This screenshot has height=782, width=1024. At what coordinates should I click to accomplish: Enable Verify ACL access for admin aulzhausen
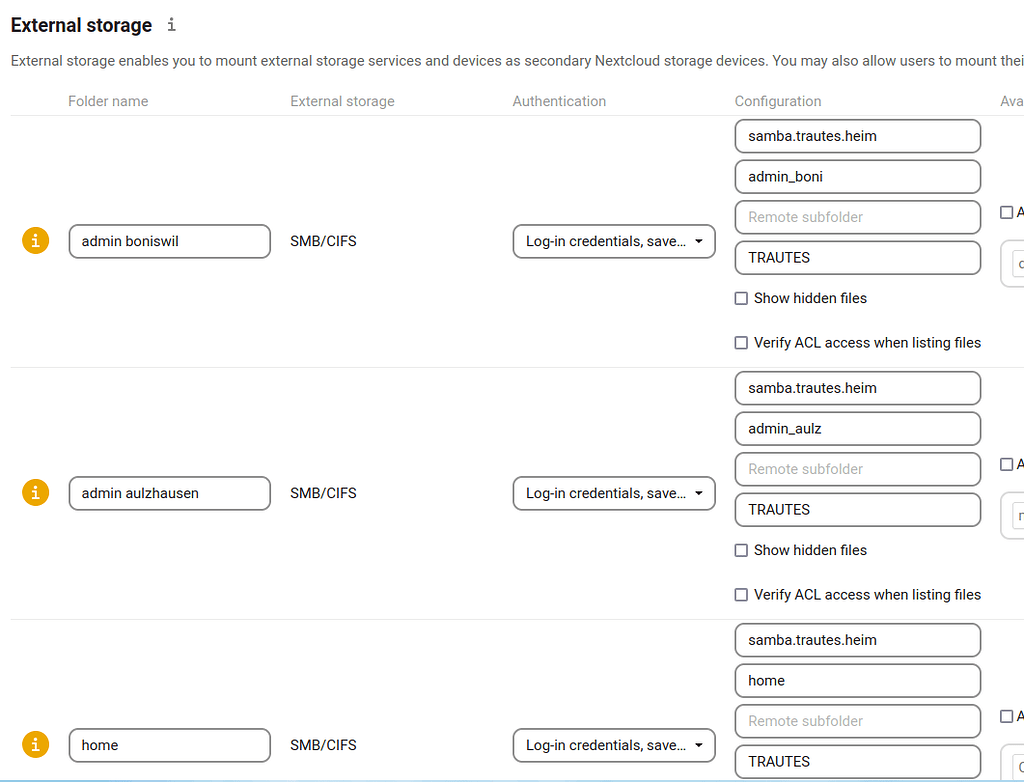(741, 594)
